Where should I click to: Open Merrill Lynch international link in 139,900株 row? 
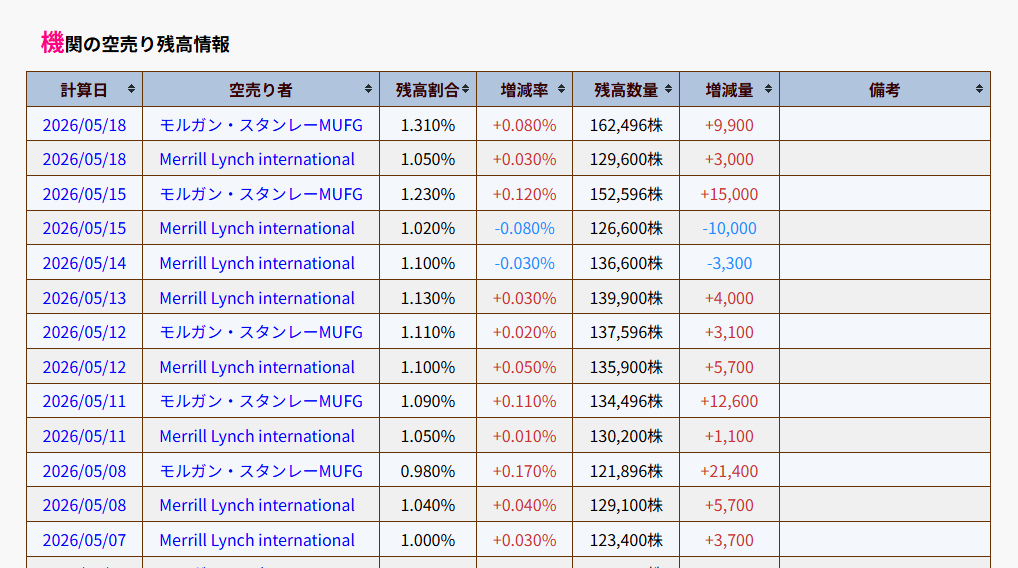(x=257, y=298)
